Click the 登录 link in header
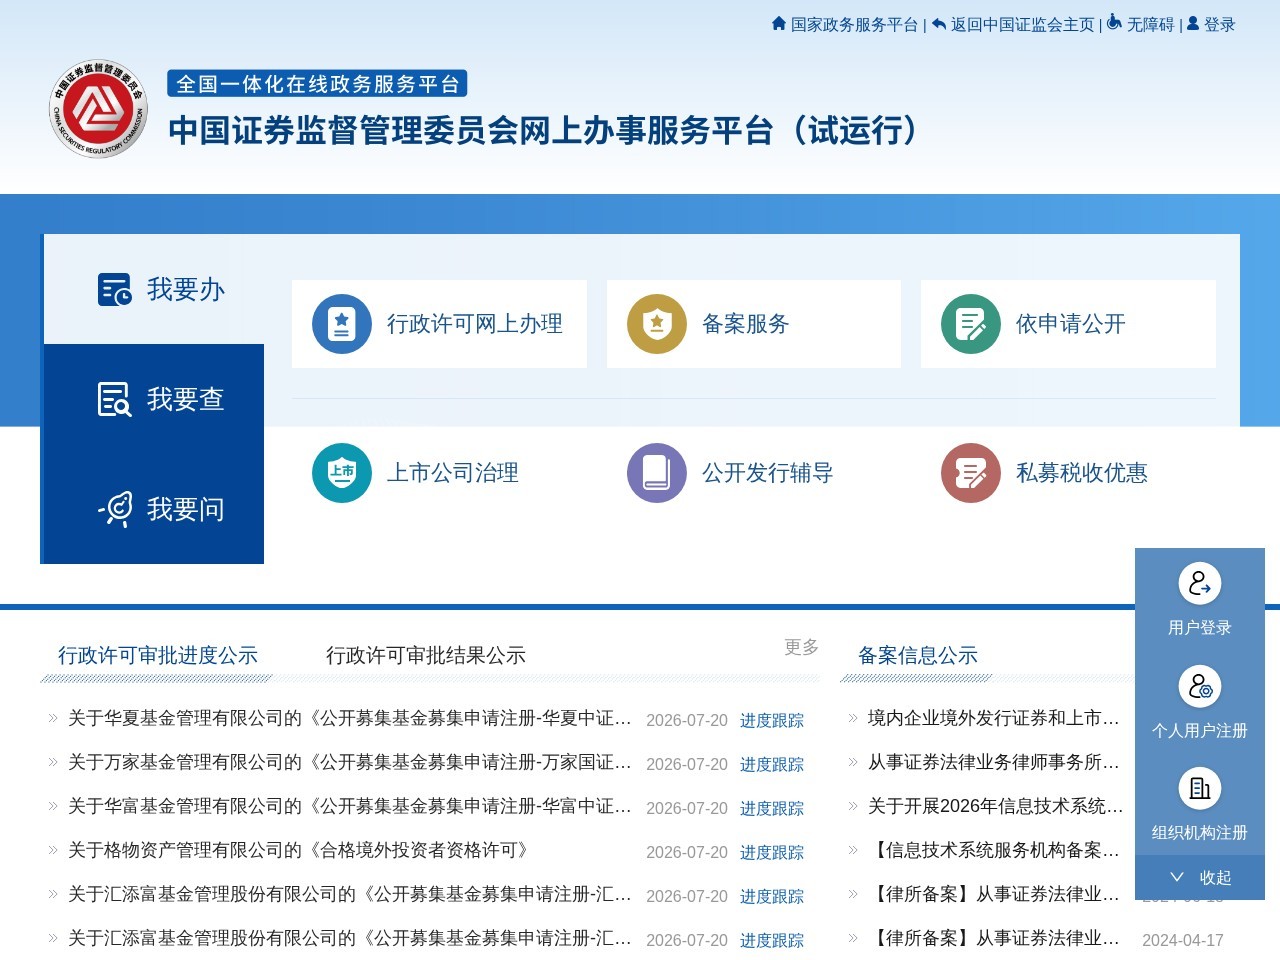The width and height of the screenshot is (1280, 960). [x=1220, y=24]
